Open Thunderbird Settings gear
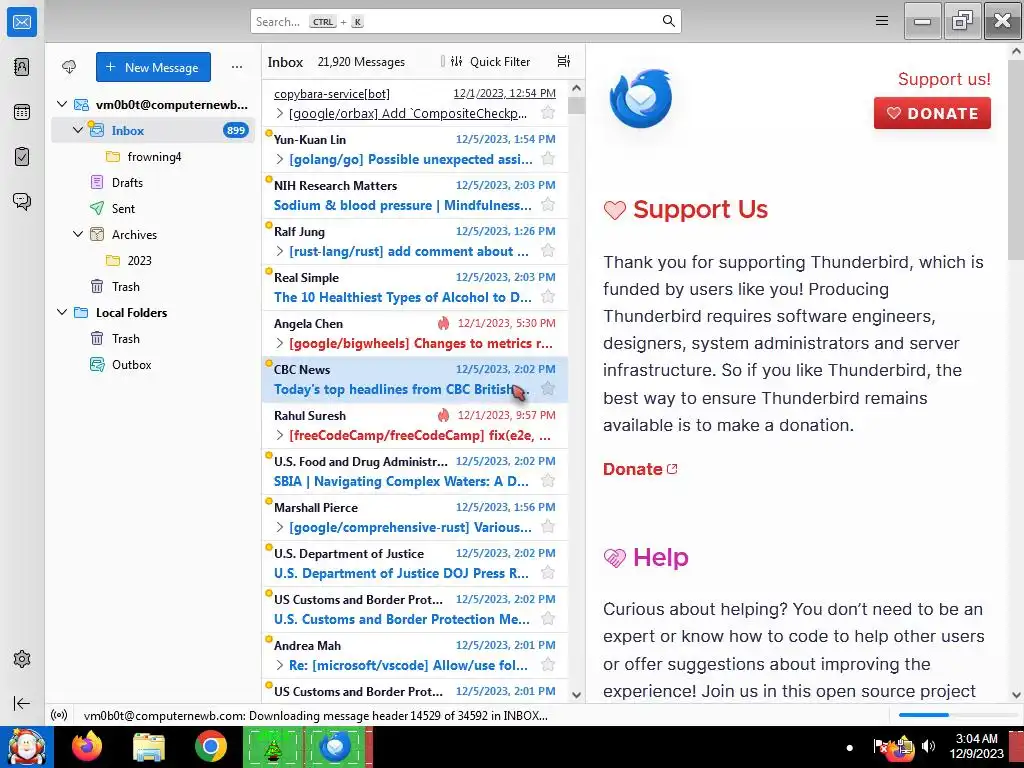 [x=22, y=659]
